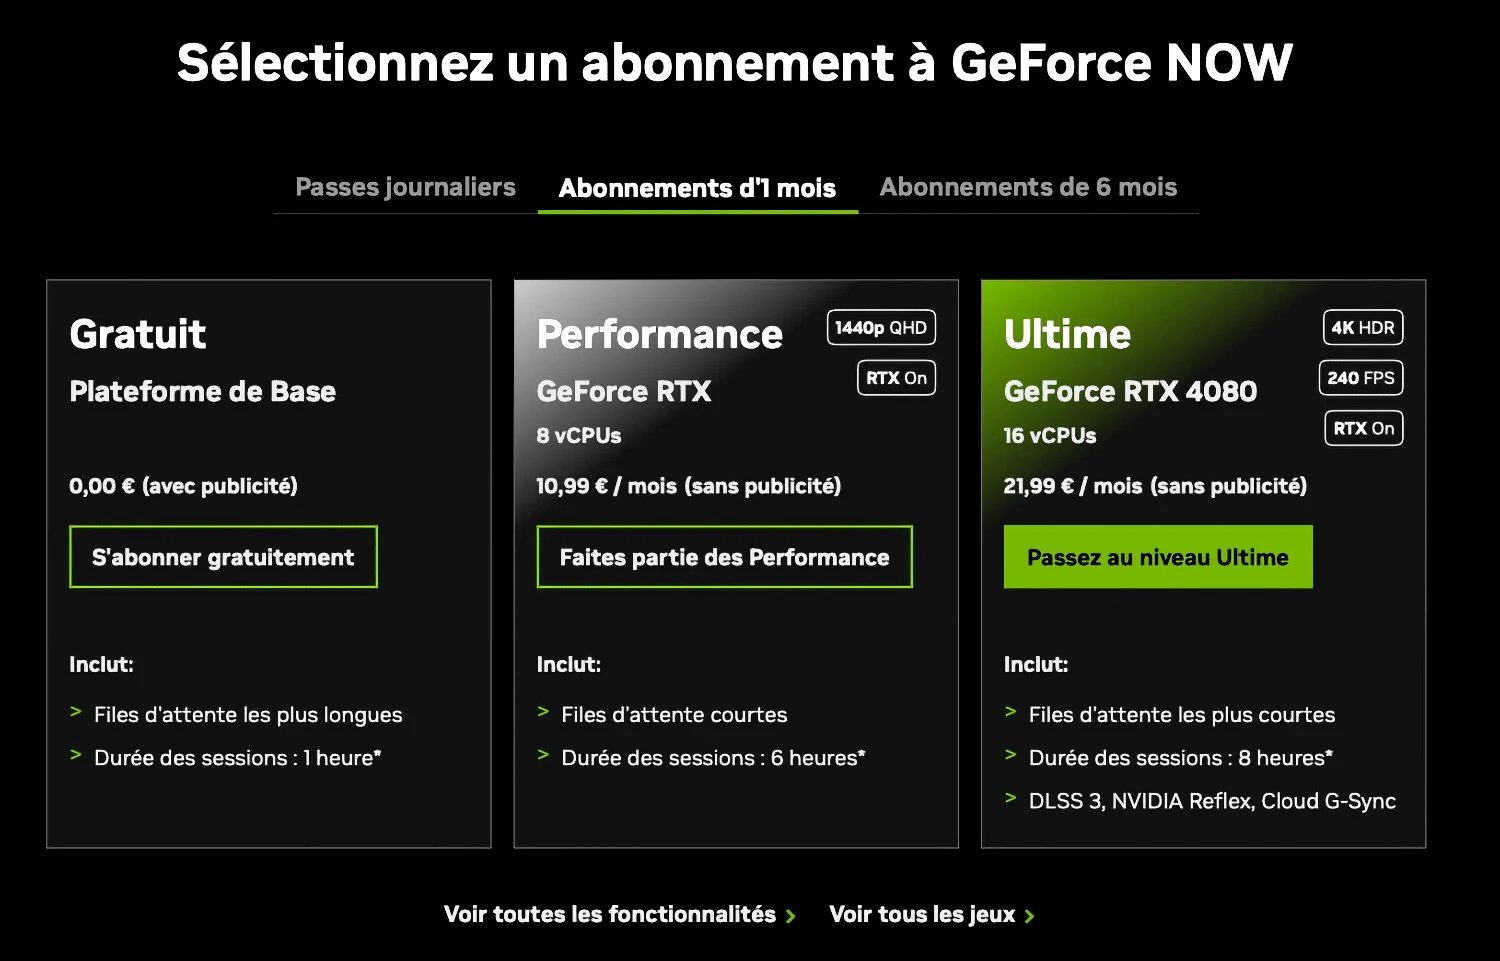1500x961 pixels.
Task: Open Voir toutes les fonctionnalités link
Action: 610,914
